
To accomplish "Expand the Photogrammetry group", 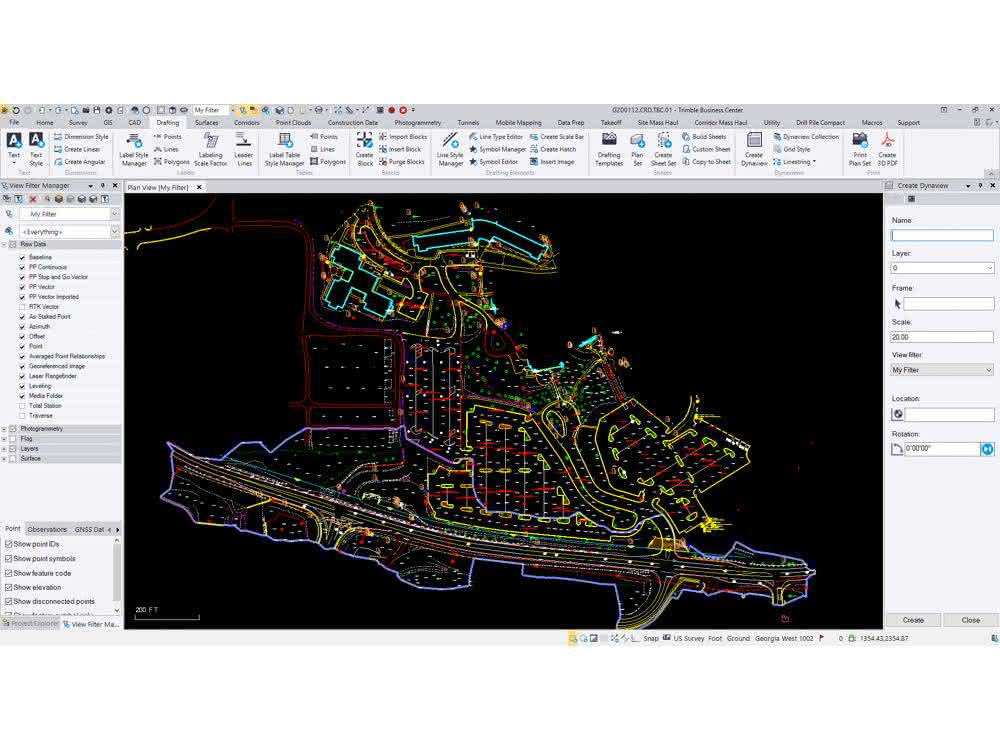I will click(x=4, y=429).
